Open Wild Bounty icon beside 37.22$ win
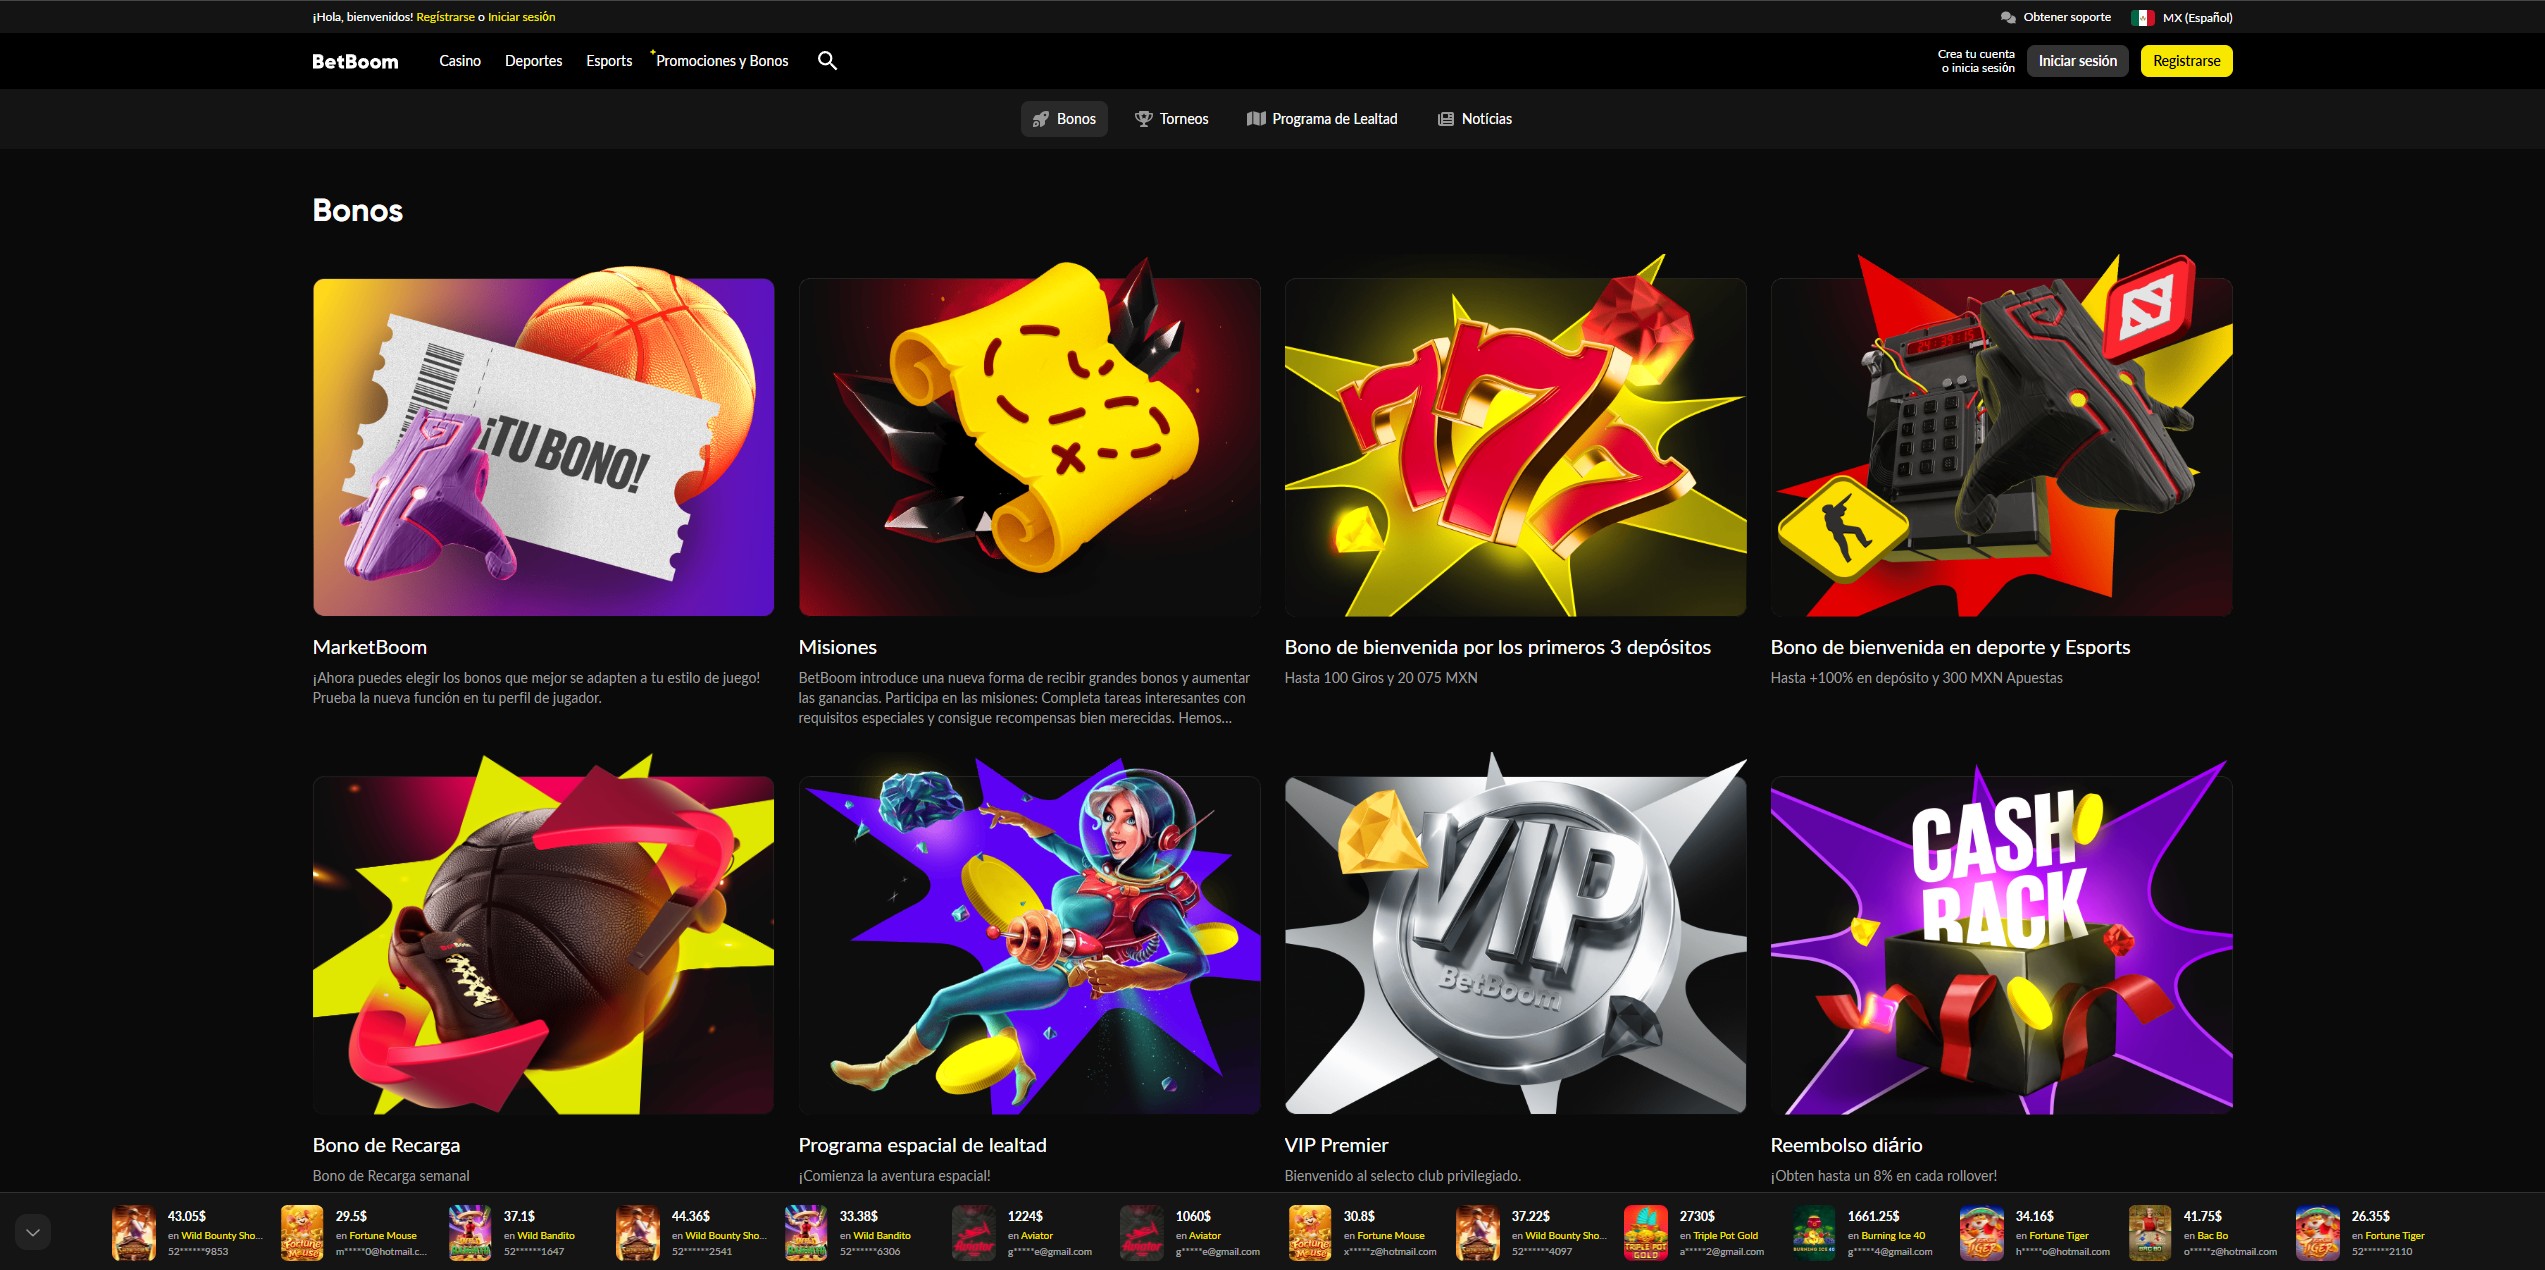The image size is (2545, 1270). tap(1478, 1232)
